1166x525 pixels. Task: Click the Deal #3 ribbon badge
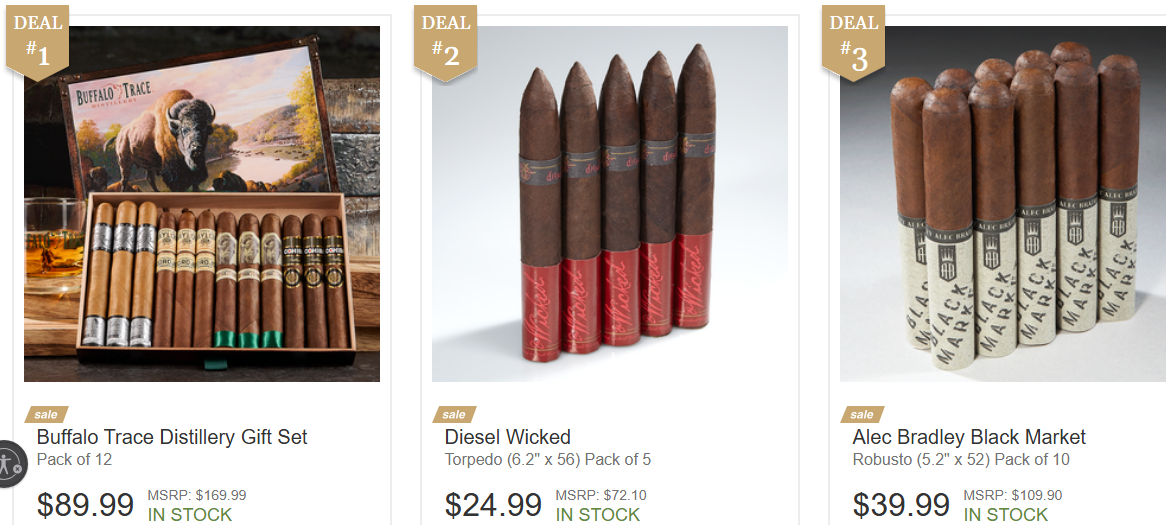click(x=853, y=42)
